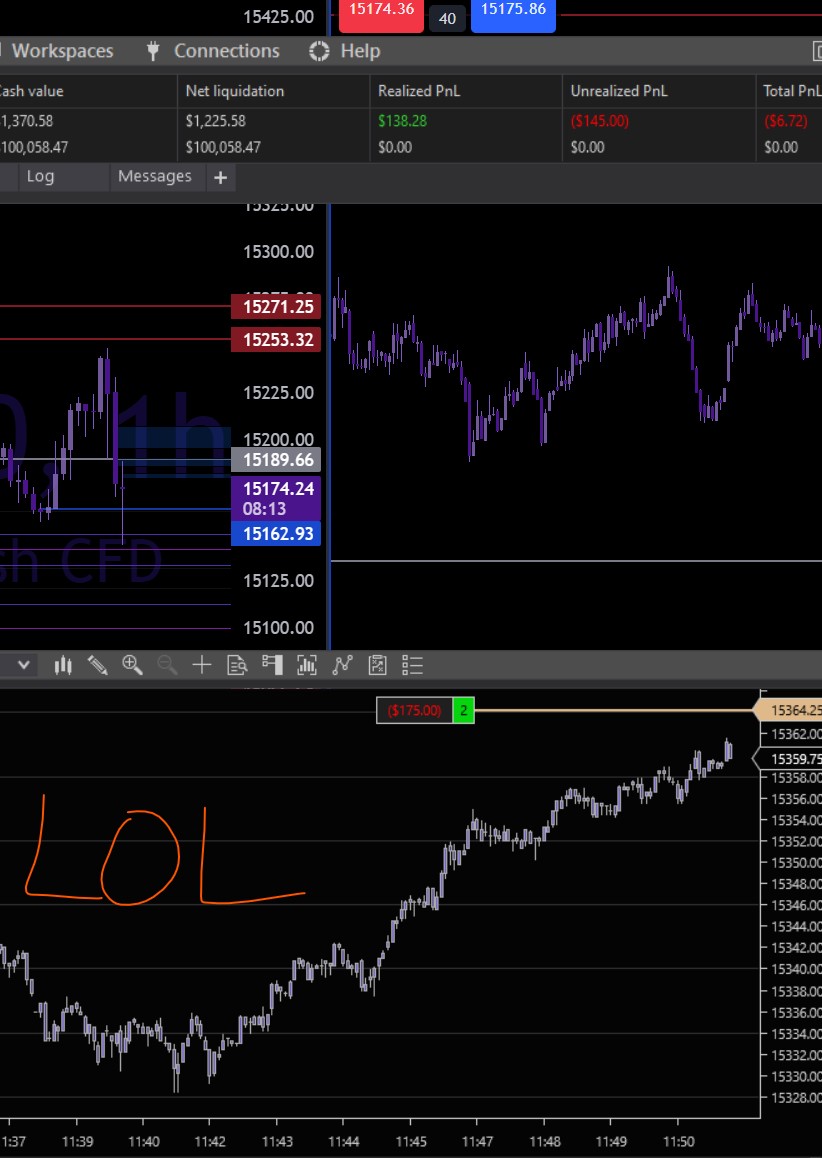Screen dimensions: 822x1158
Task: Click the red sell price button 15174.36
Action: 381,15
